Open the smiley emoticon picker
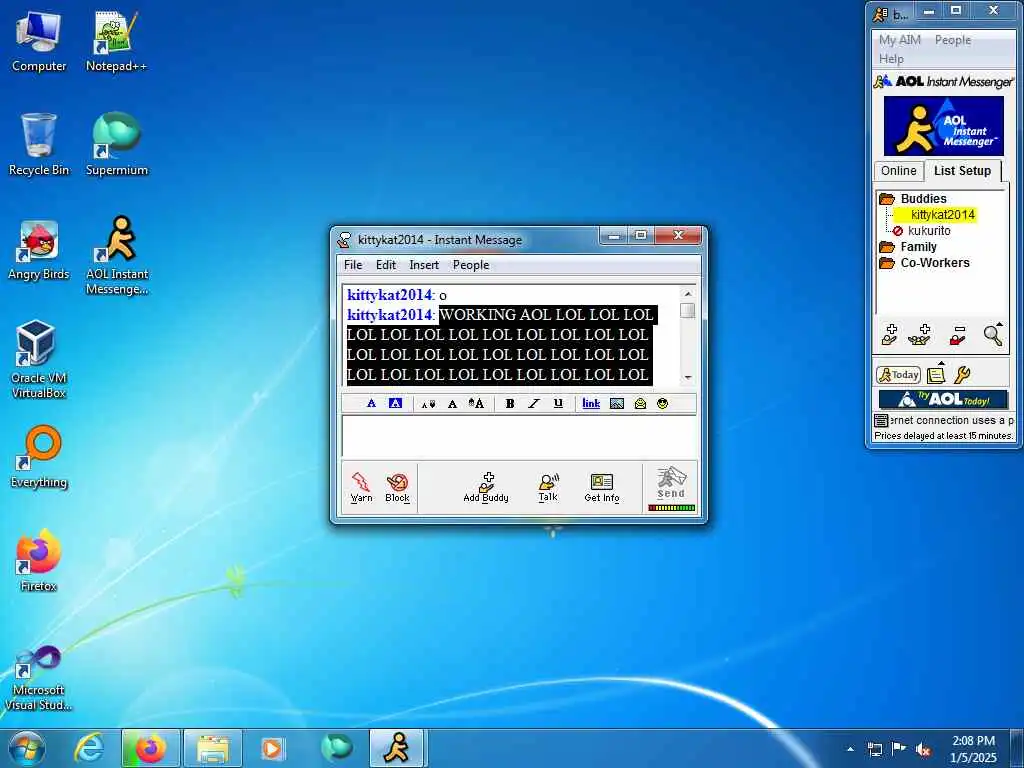The width and height of the screenshot is (1024, 768). coord(663,404)
